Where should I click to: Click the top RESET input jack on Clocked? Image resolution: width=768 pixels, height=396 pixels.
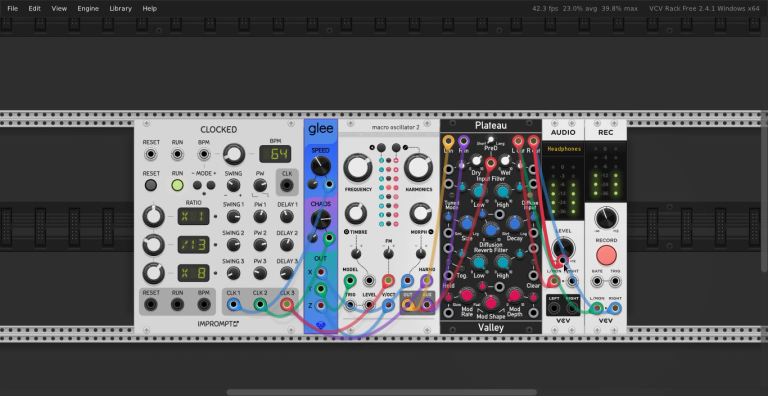pyautogui.click(x=151, y=154)
